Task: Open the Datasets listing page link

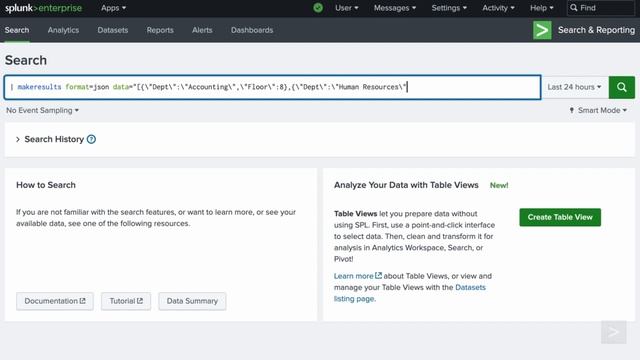Action: click(x=409, y=293)
